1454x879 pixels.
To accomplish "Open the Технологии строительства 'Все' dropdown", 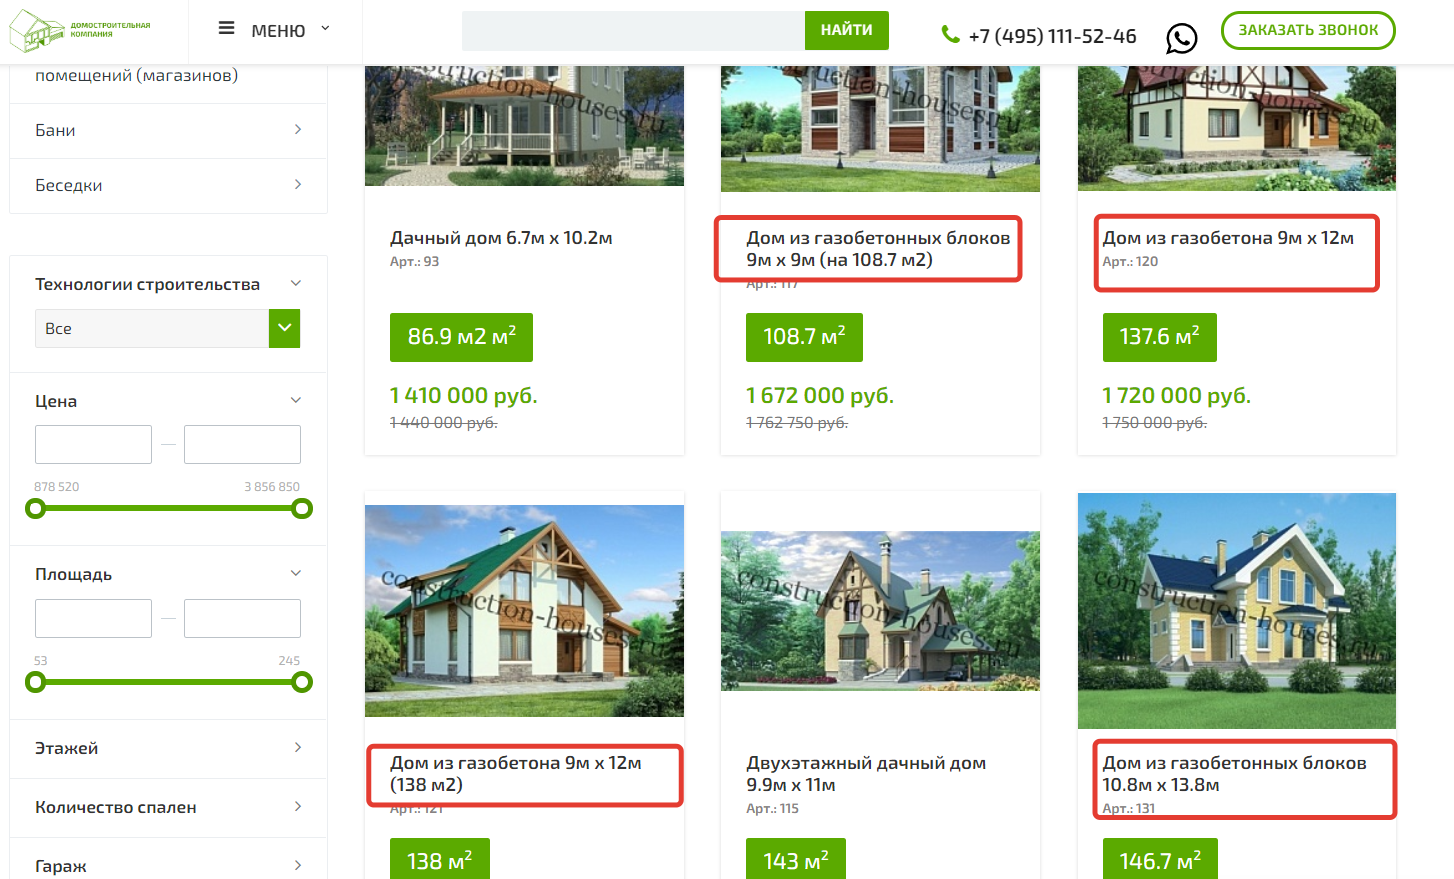I will [x=168, y=328].
